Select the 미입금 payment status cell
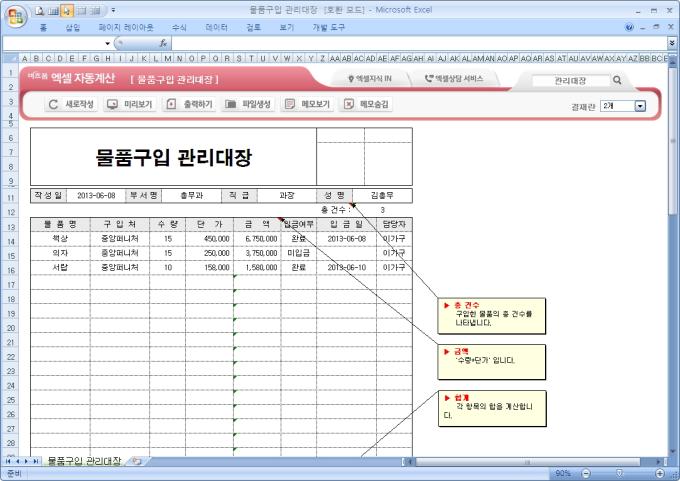 298,253
